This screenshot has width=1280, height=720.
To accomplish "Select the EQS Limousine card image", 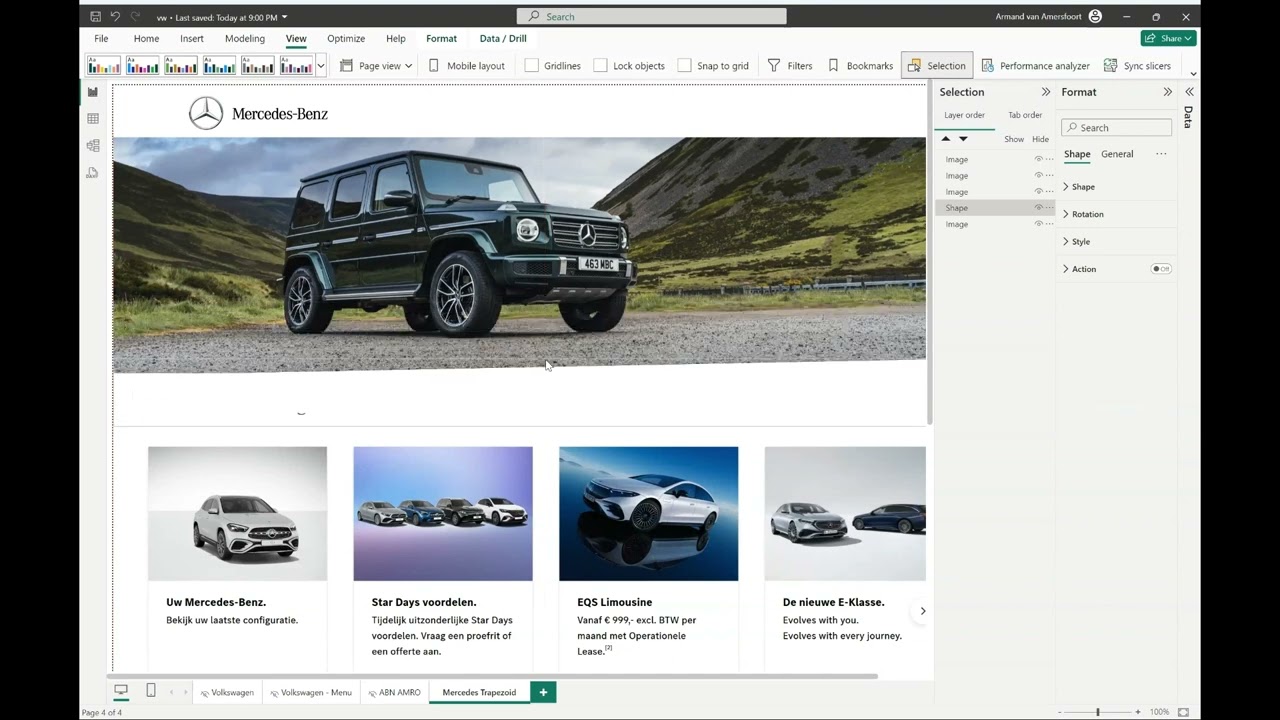I will [649, 514].
